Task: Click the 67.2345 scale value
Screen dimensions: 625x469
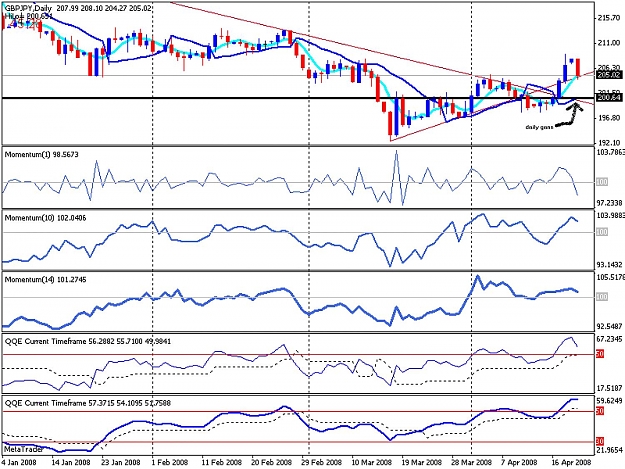Action: [x=610, y=339]
